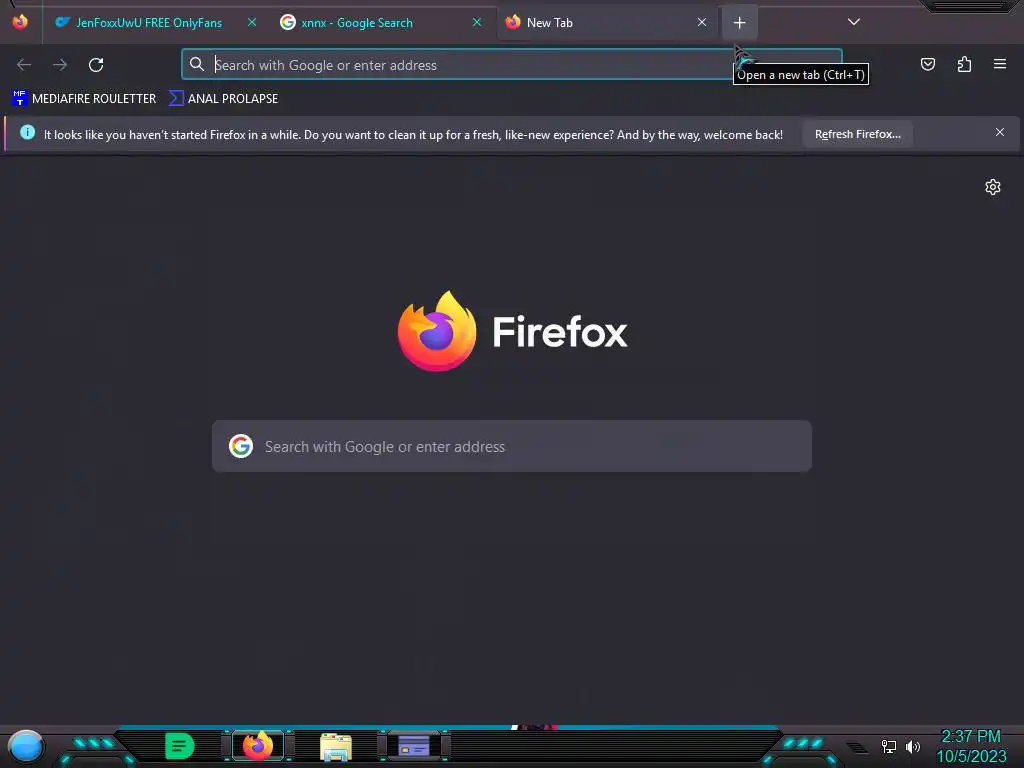Click the Firefox taskbar icon
Screen dimensions: 1024x768
[x=258, y=746]
